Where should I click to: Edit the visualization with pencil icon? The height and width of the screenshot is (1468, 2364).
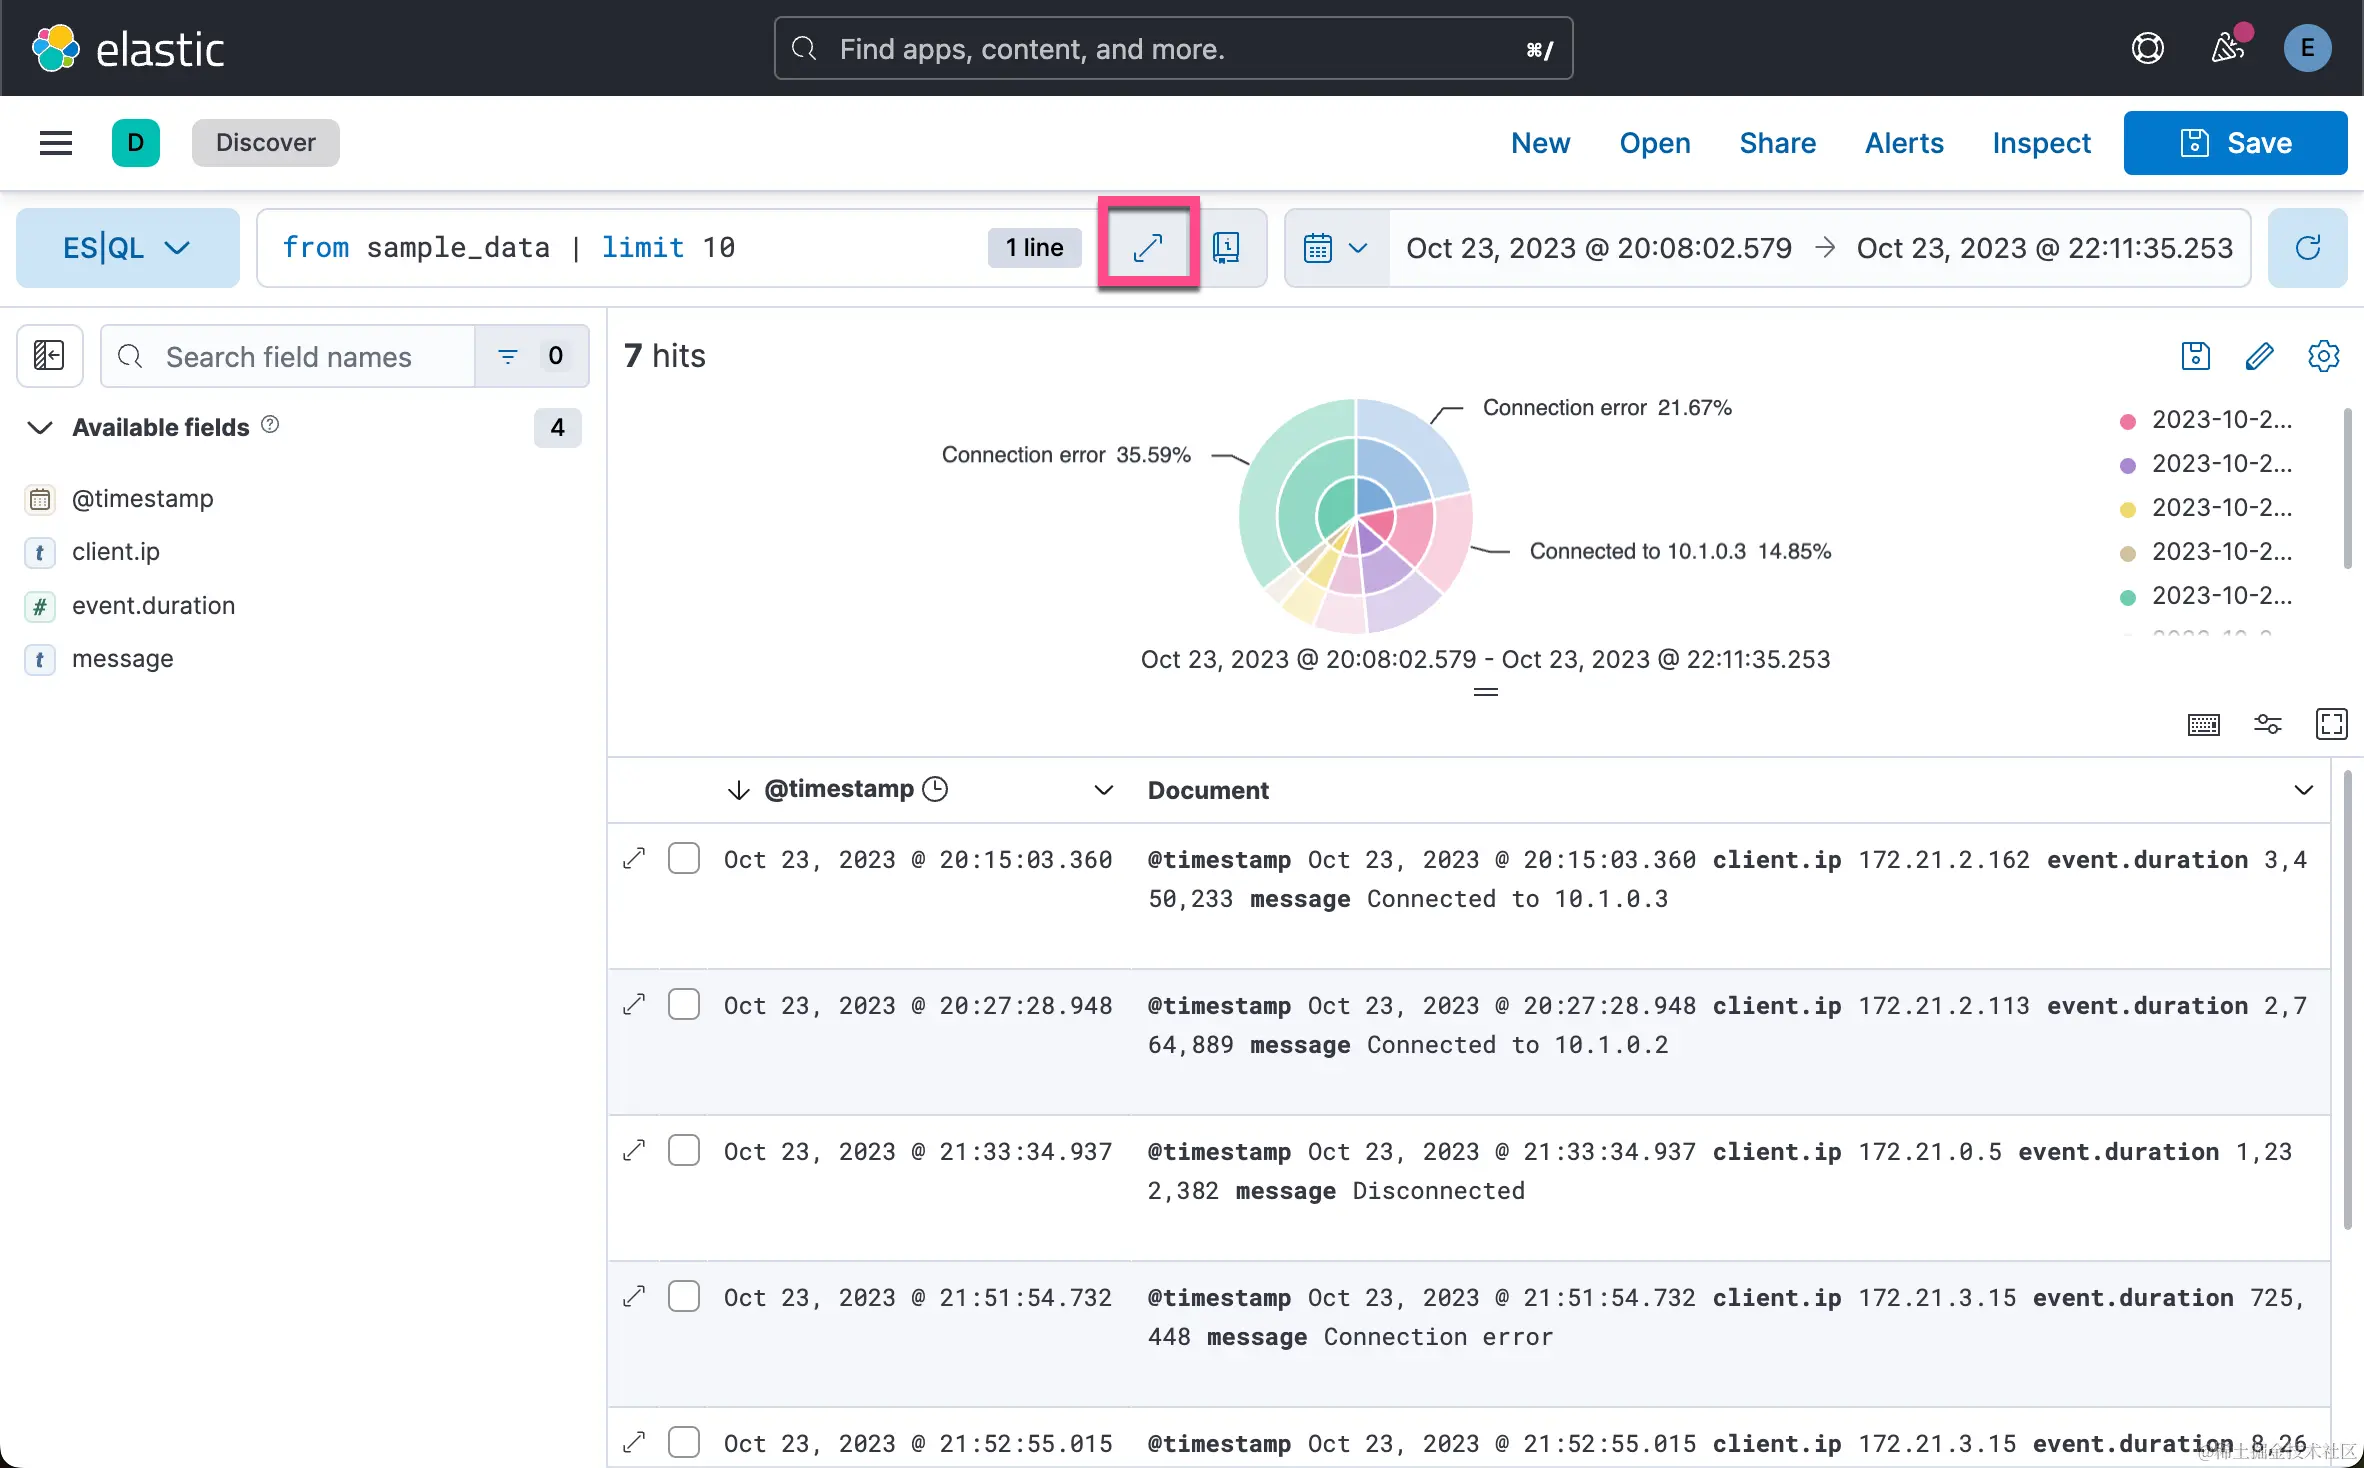pos(2259,356)
